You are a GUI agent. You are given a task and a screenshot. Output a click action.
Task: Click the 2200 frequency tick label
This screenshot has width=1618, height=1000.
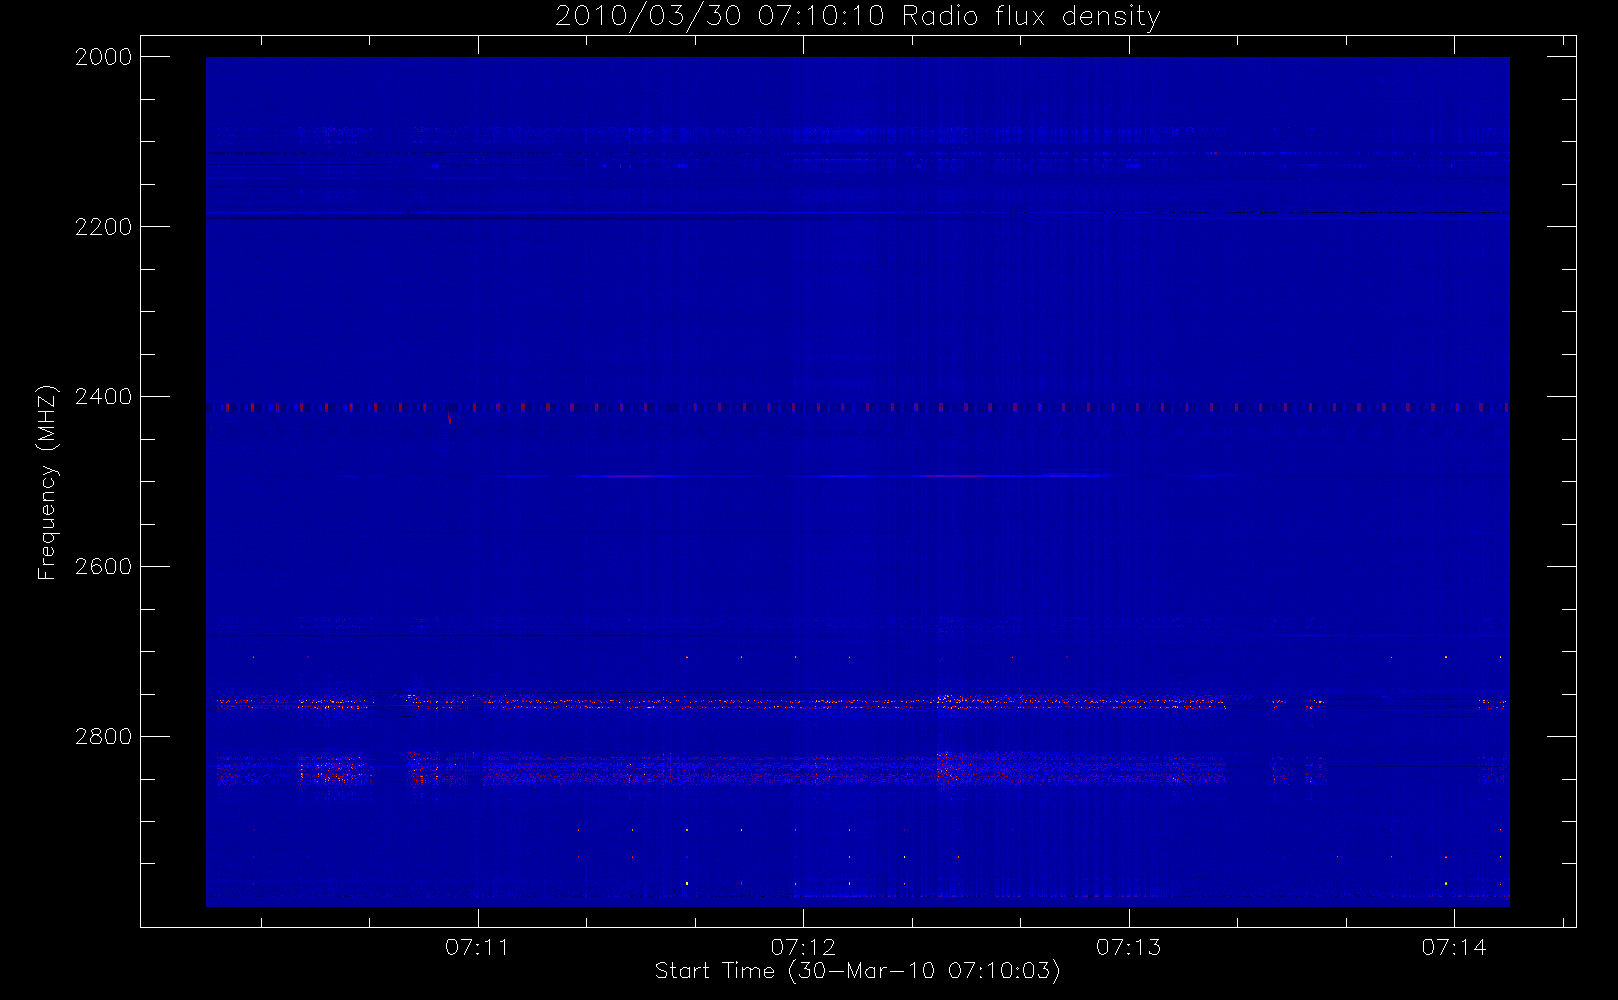pyautogui.click(x=104, y=227)
